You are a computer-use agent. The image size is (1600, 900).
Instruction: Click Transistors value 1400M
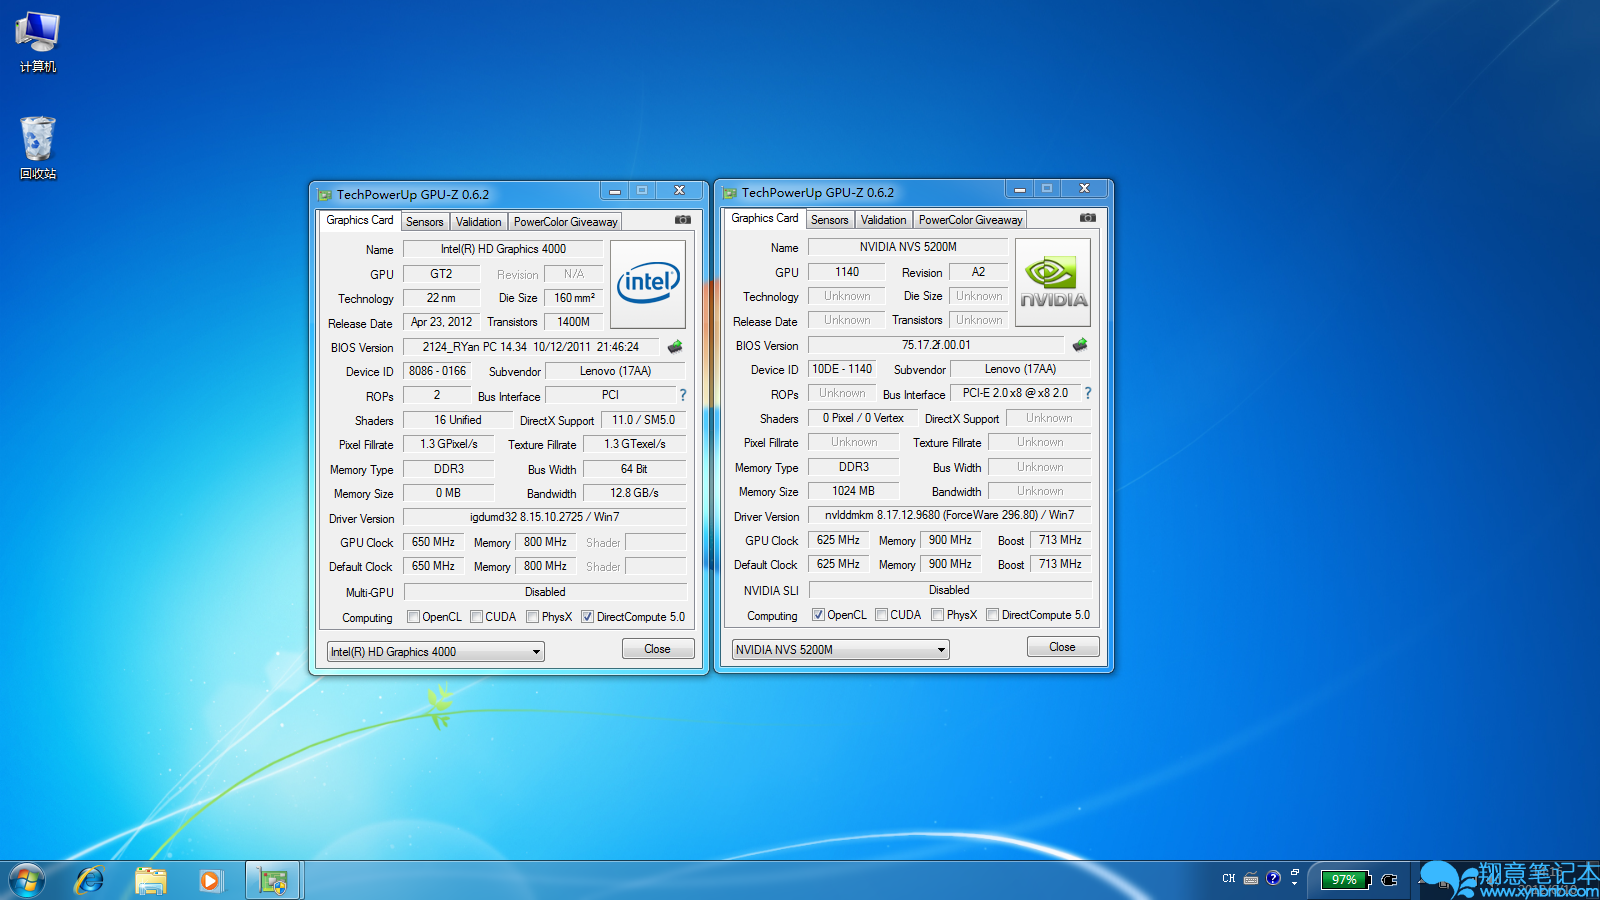click(574, 322)
